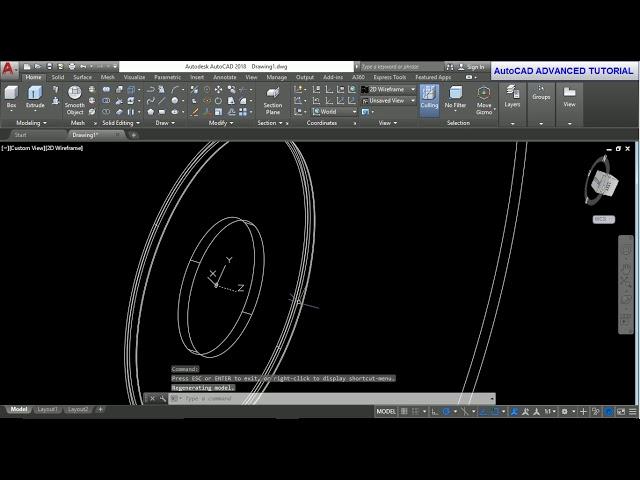Toggle the MODEL space status button
The width and height of the screenshot is (640, 480).
(386, 411)
